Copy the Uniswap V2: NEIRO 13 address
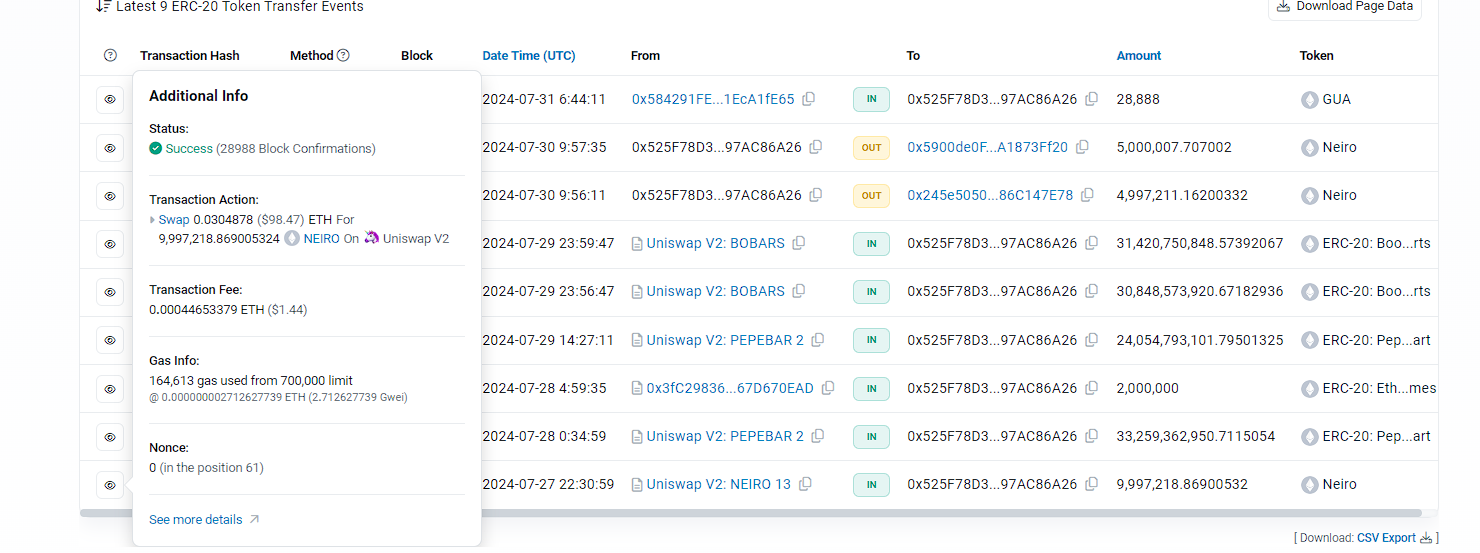This screenshot has height=553, width=1480. (x=805, y=484)
